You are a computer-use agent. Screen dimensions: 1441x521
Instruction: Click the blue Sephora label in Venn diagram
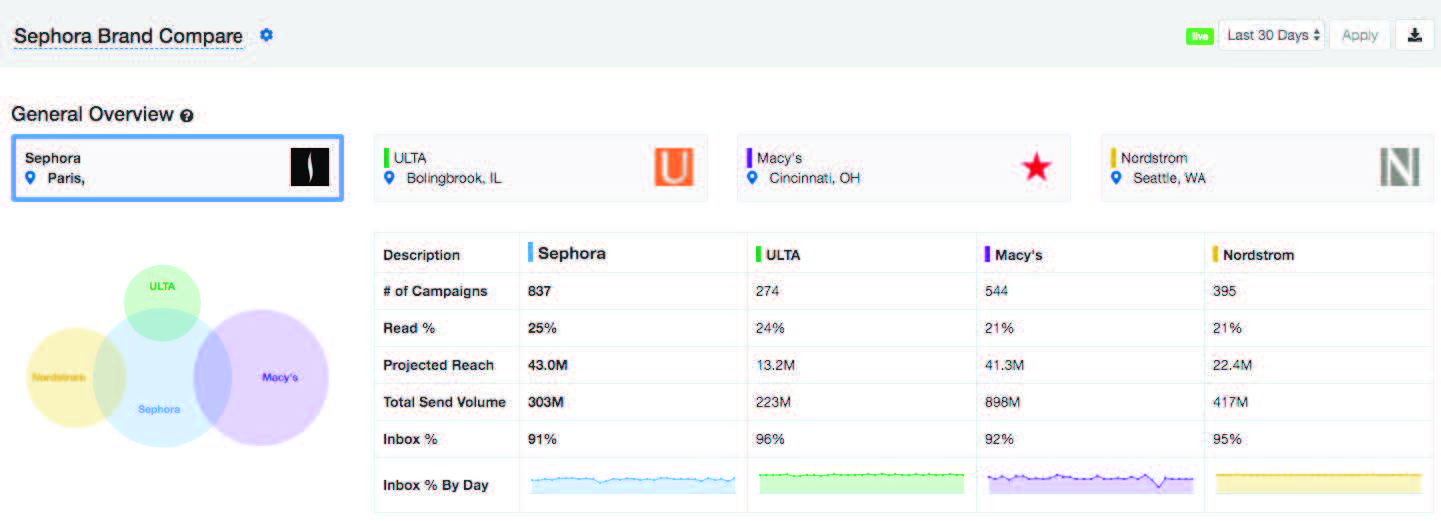pos(159,409)
